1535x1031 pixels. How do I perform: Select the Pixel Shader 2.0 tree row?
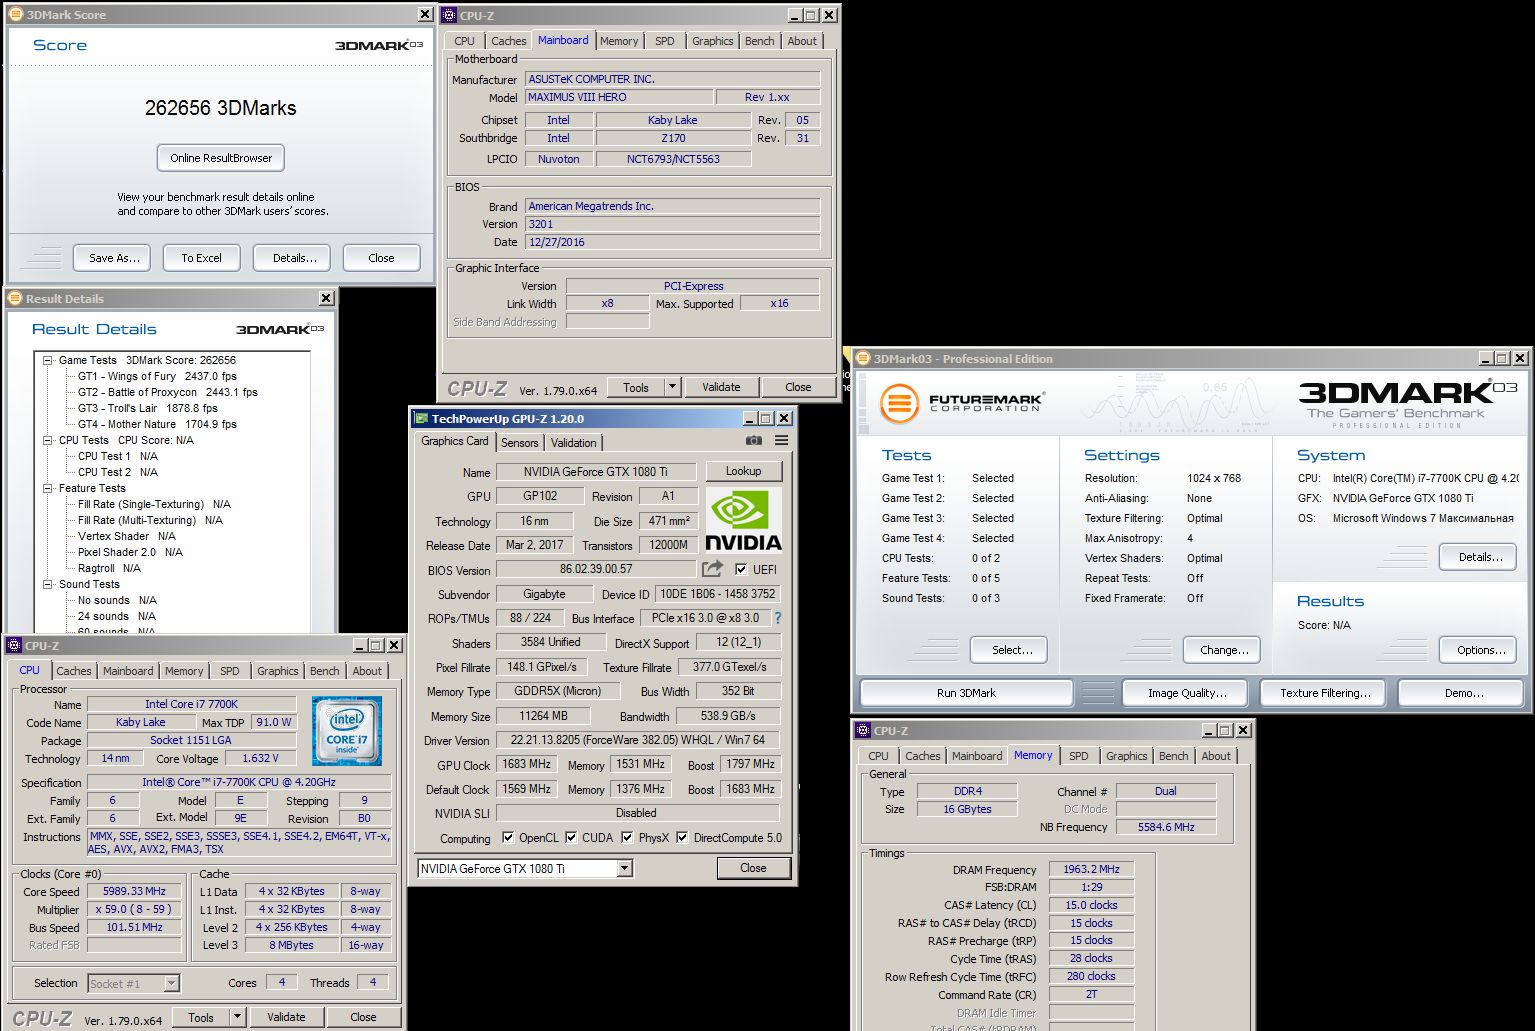(x=130, y=552)
